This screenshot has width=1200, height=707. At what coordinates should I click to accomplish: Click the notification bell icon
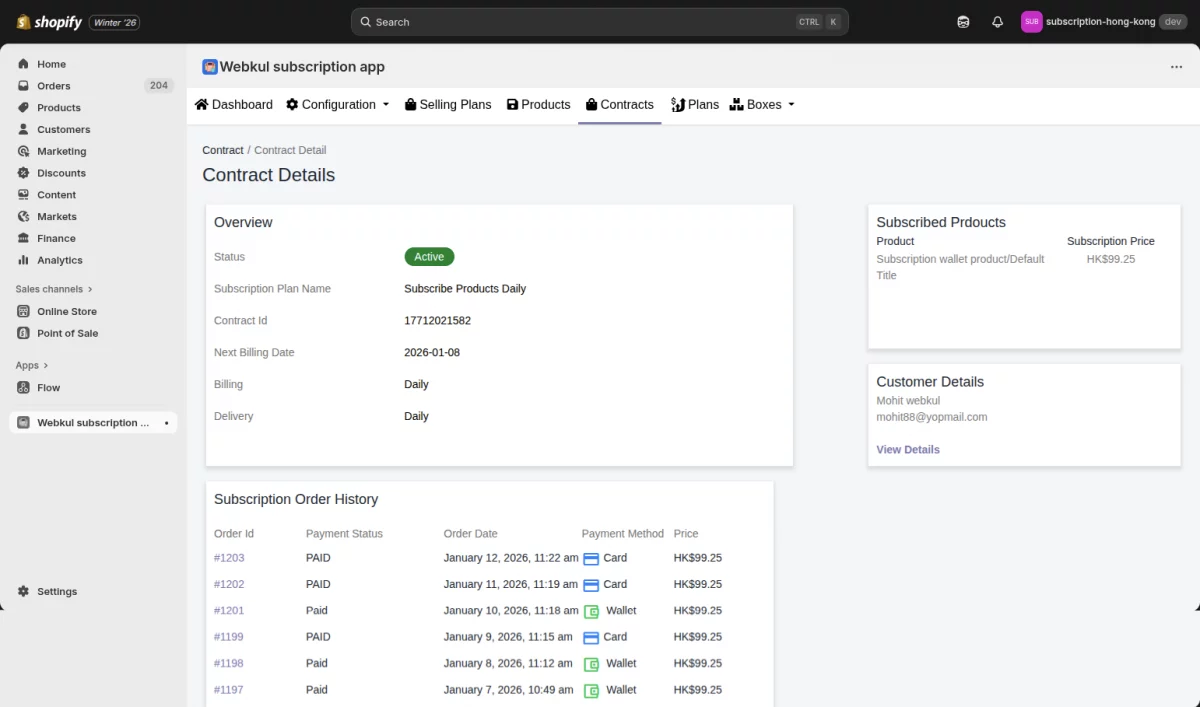tap(997, 22)
